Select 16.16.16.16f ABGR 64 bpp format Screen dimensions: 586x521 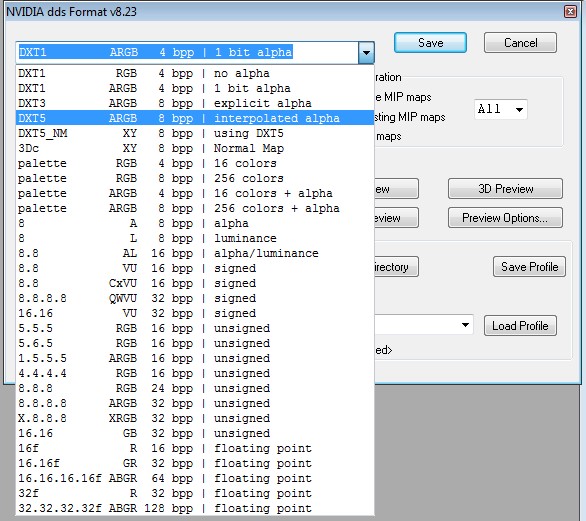195,478
